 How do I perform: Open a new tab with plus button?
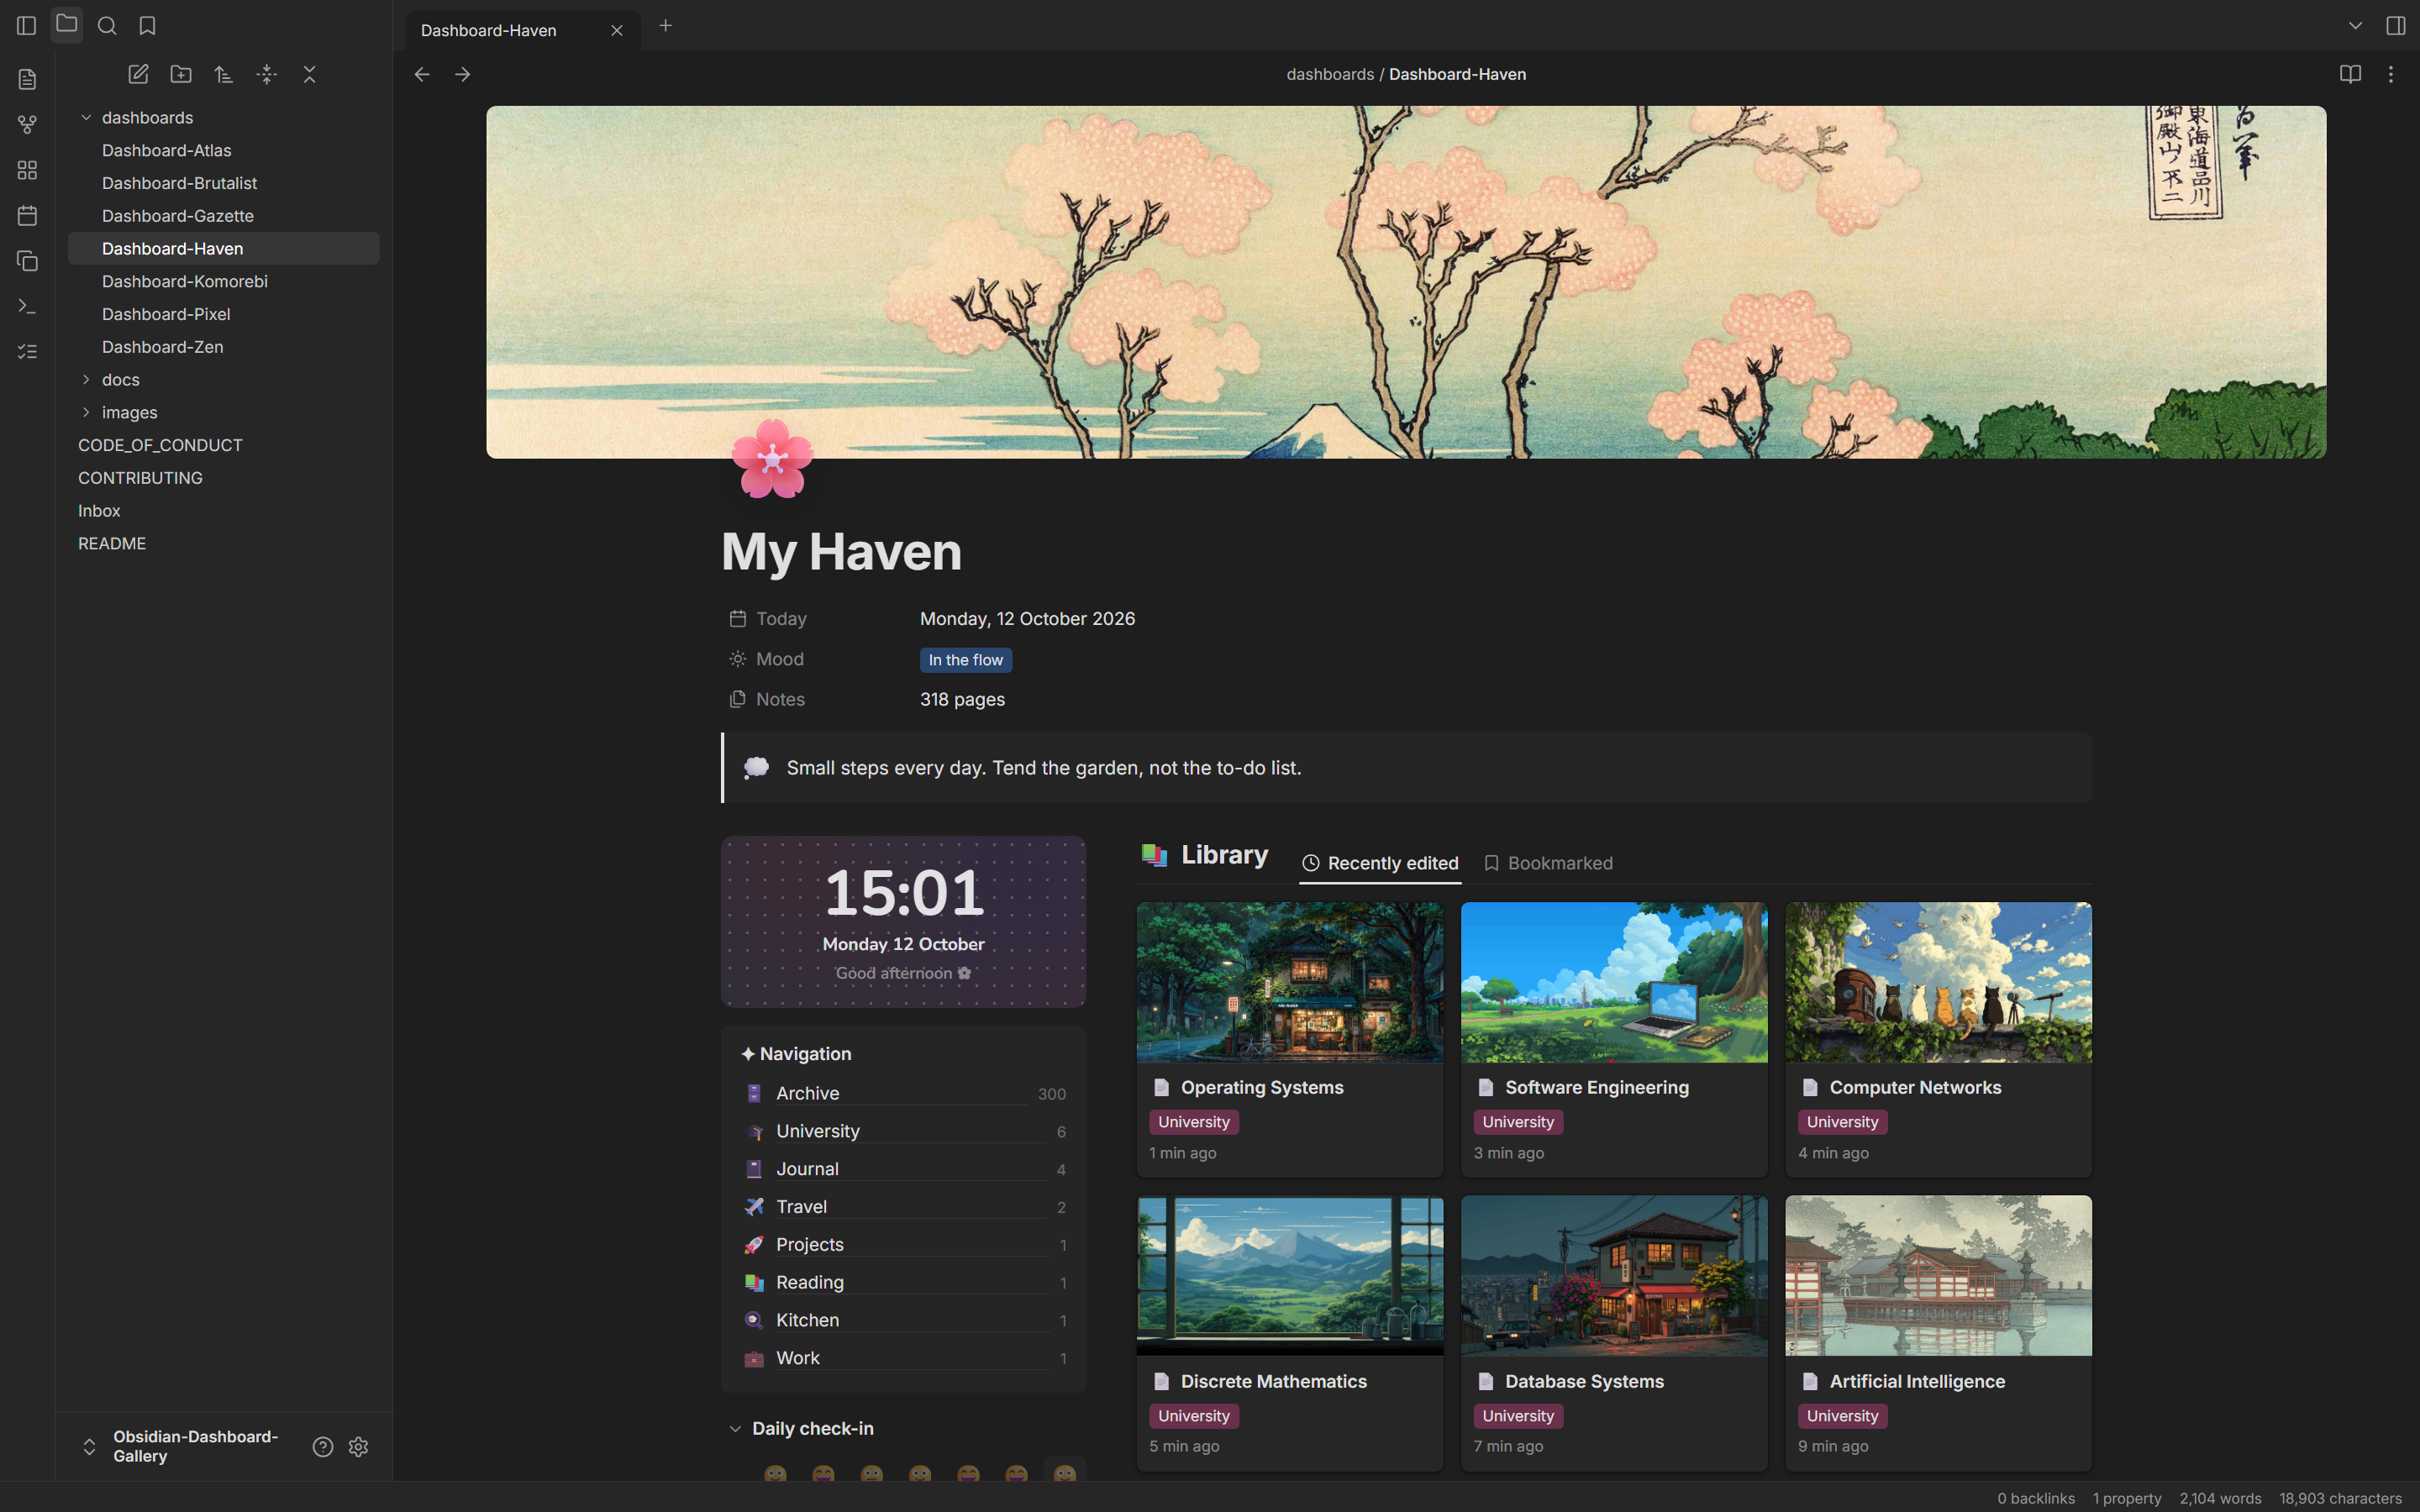(666, 26)
